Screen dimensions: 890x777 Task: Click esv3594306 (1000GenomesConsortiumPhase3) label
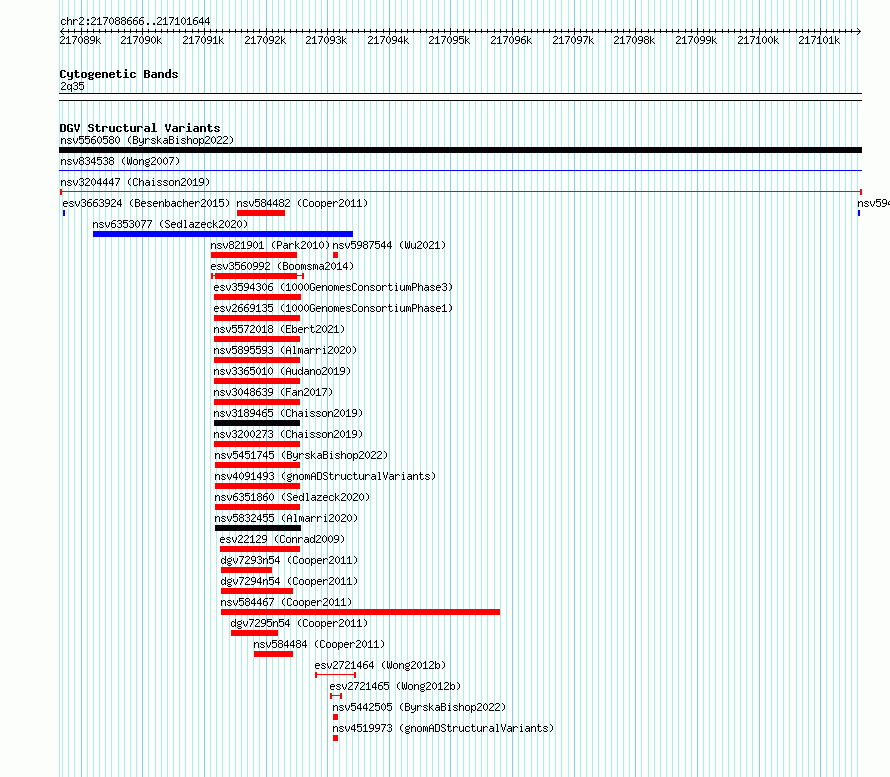tap(333, 287)
